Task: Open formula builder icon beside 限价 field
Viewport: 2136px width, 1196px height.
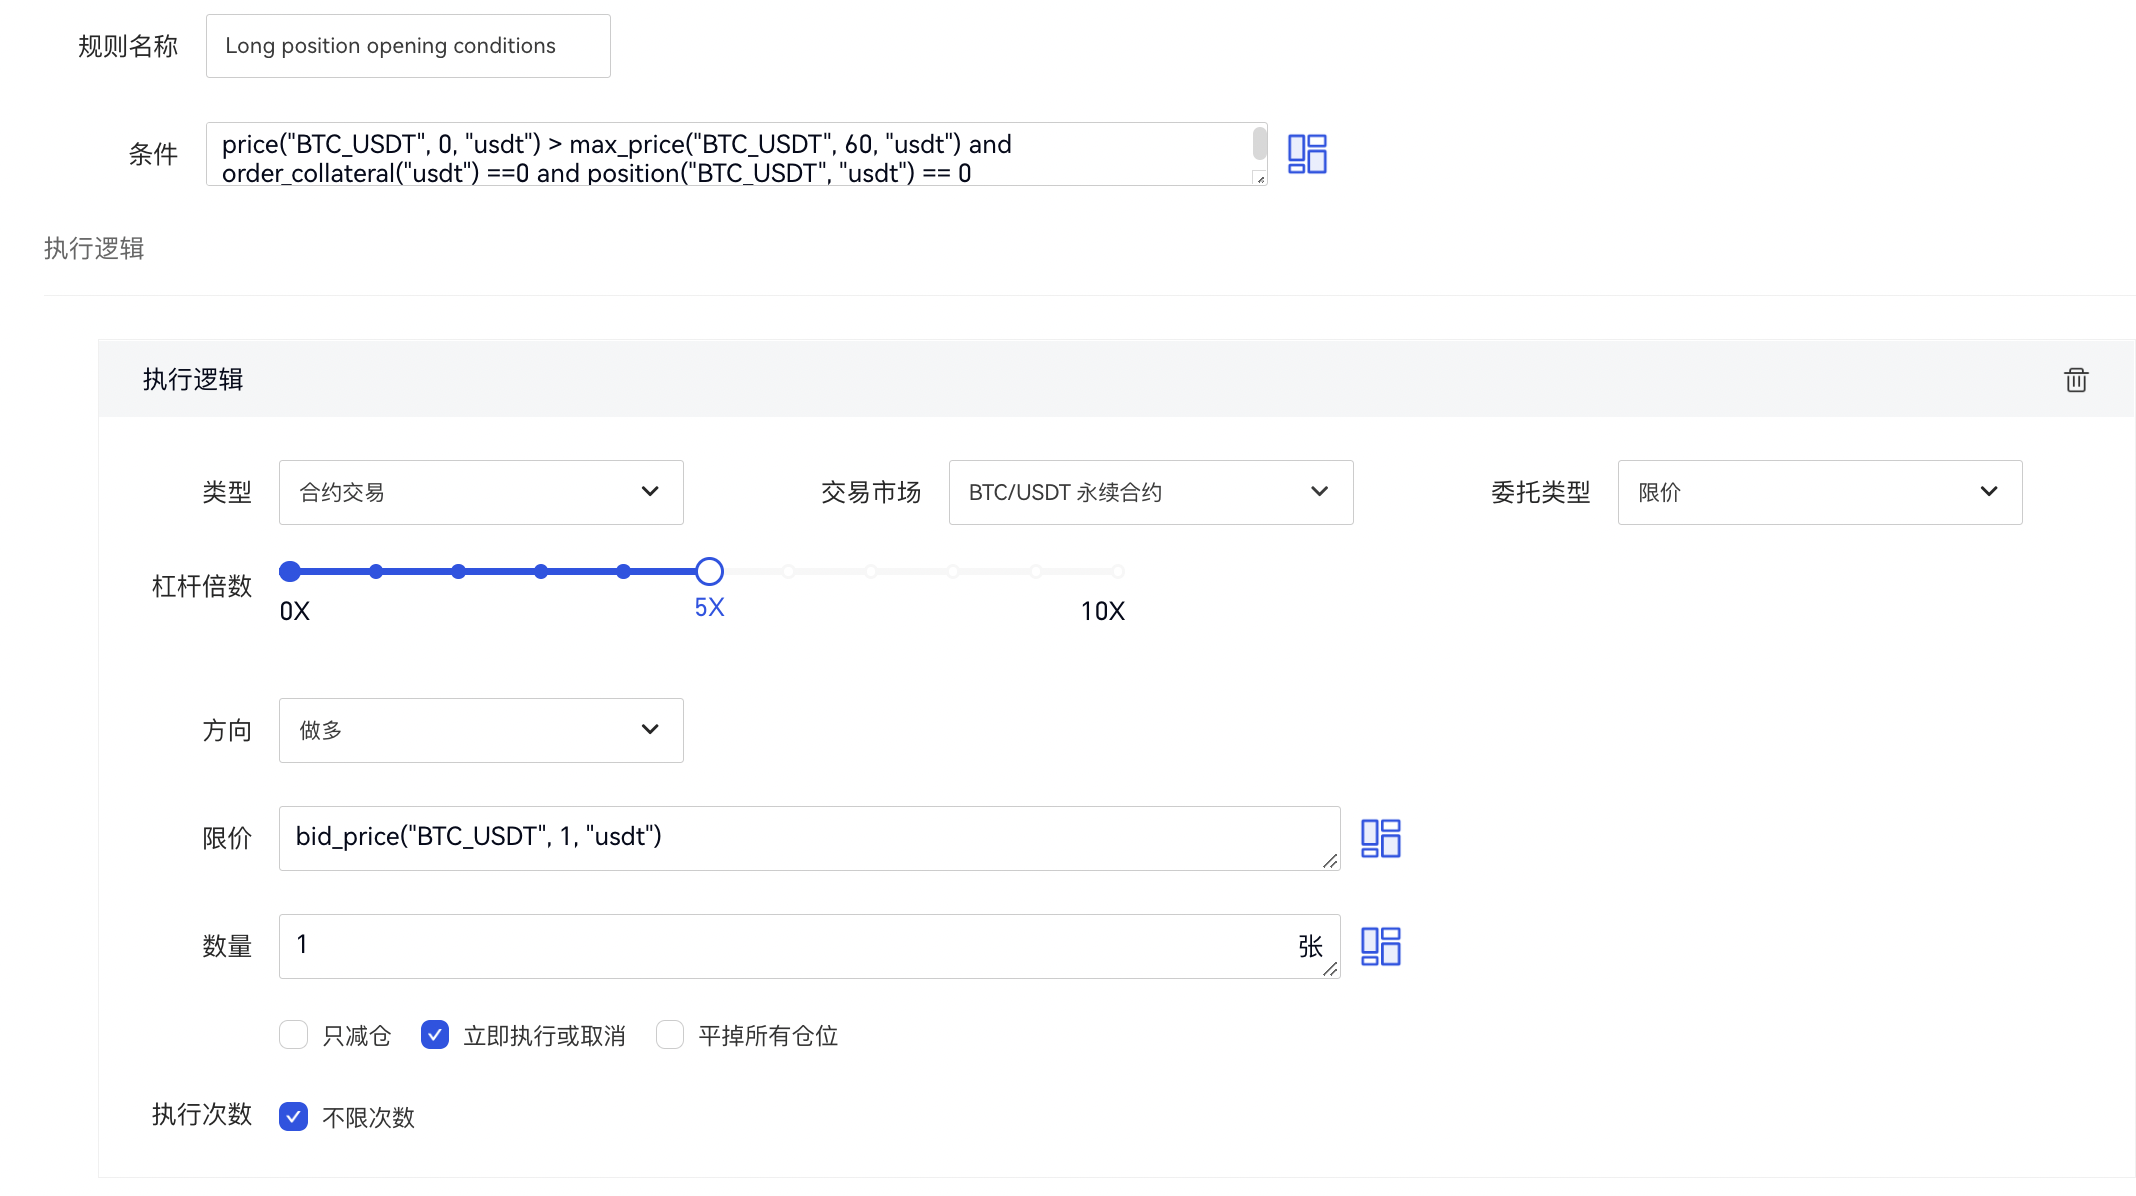Action: pyautogui.click(x=1380, y=838)
